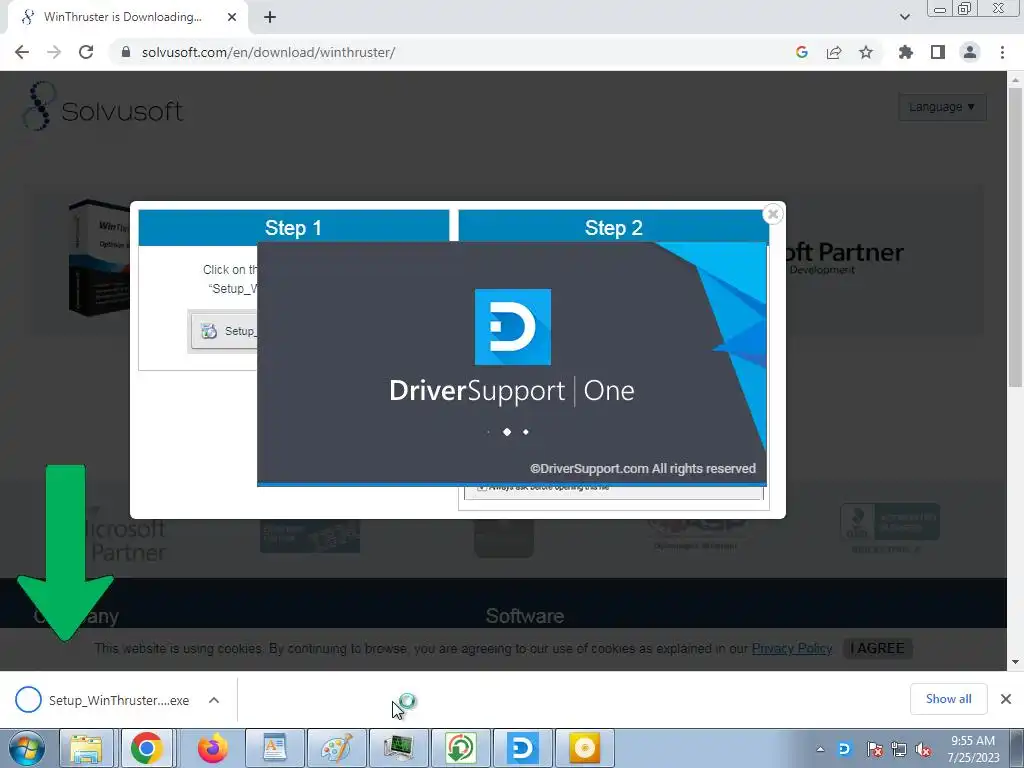
Task: Open the WordPad document taskbar icon
Action: point(274,748)
